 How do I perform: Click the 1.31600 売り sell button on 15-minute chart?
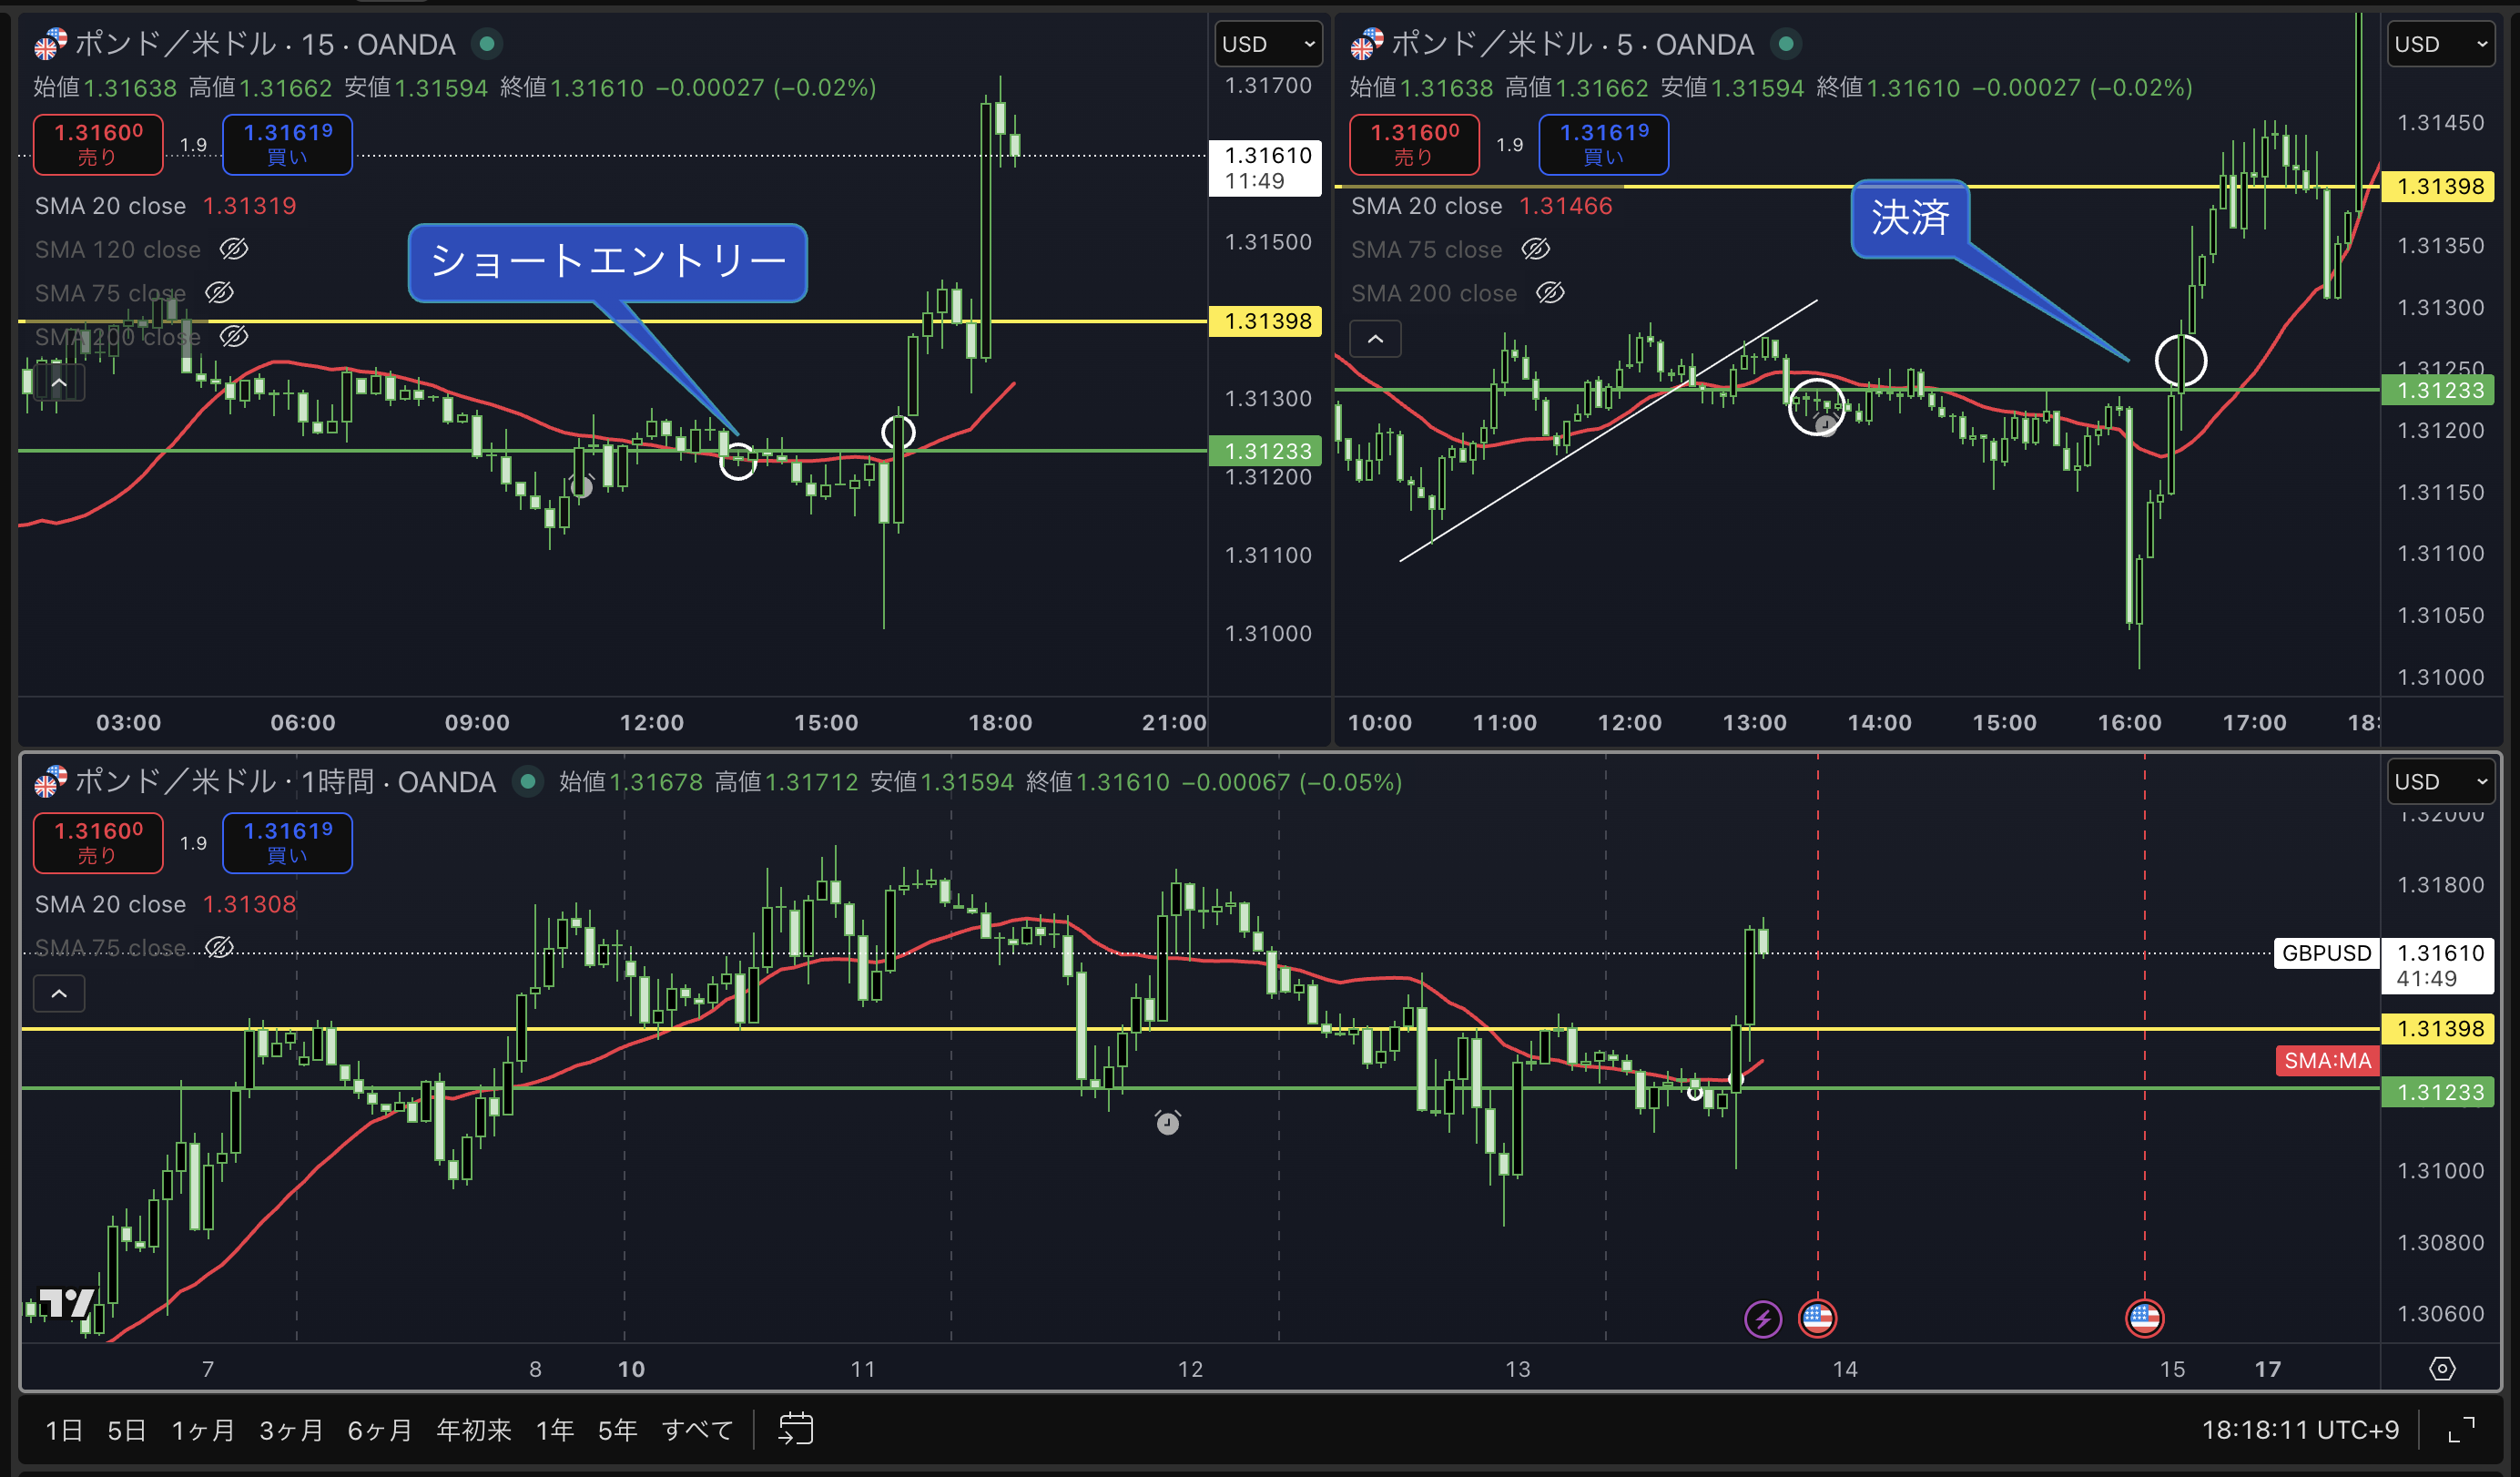coord(98,144)
